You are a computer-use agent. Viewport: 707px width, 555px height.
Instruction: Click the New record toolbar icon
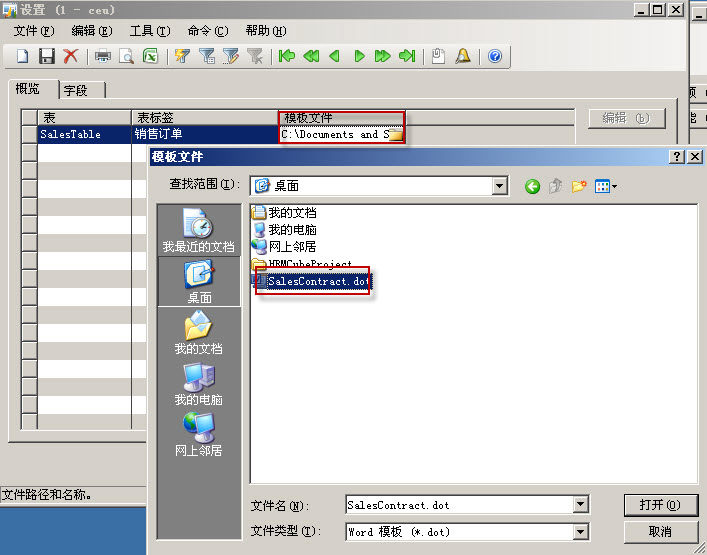[23, 56]
